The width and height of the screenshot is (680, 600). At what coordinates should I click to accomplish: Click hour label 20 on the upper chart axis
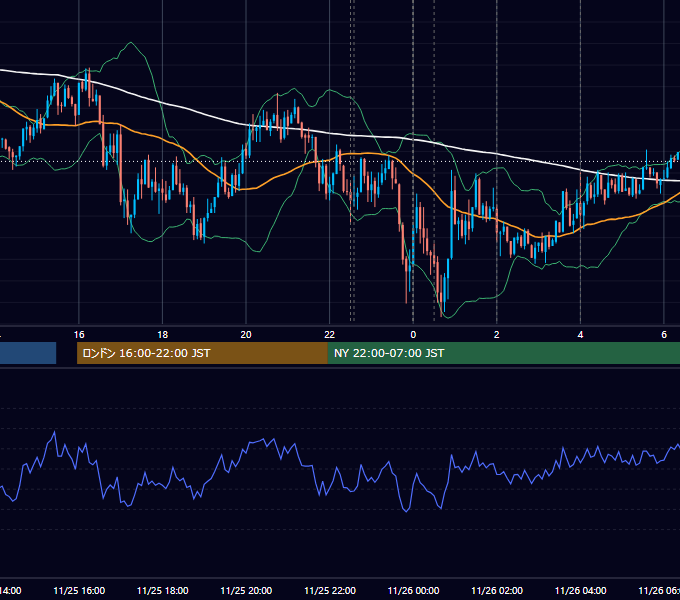246,335
